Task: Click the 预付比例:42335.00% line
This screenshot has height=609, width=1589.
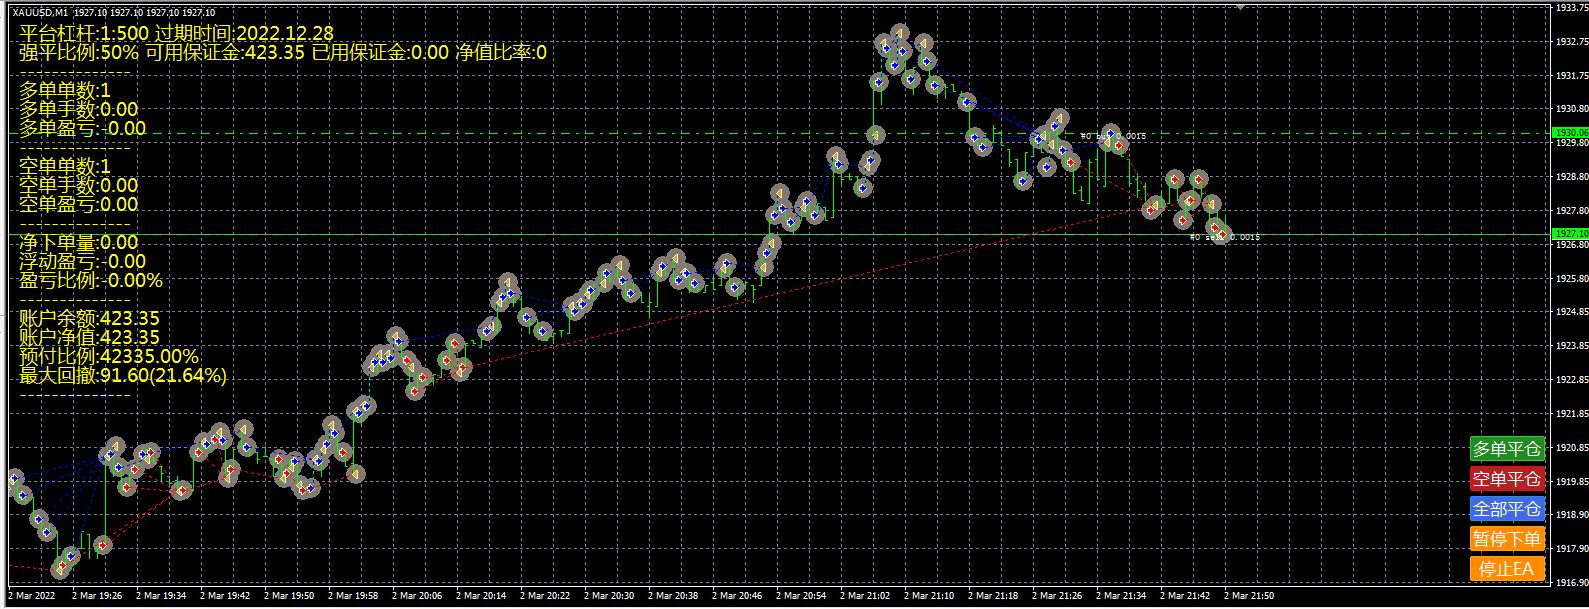Action: pyautogui.click(x=109, y=357)
